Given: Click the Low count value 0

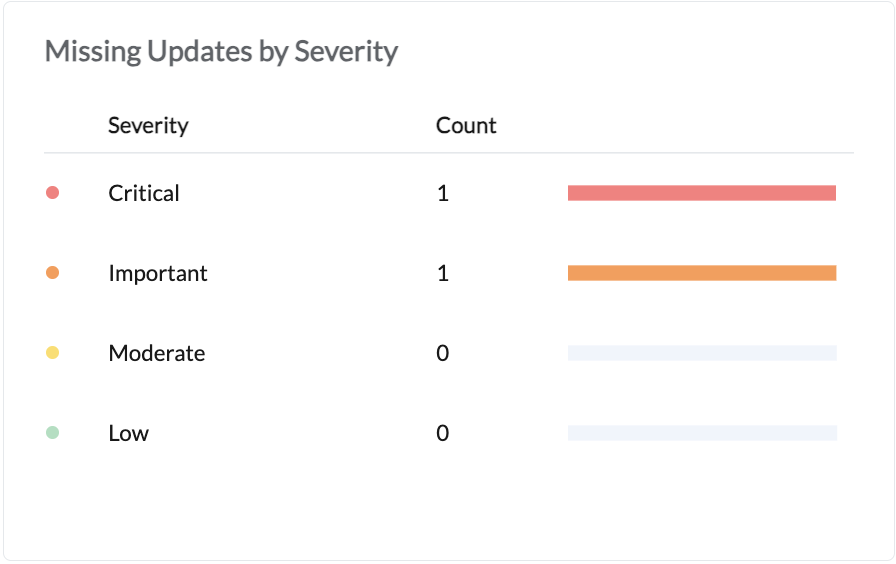Looking at the screenshot, I should (x=443, y=433).
